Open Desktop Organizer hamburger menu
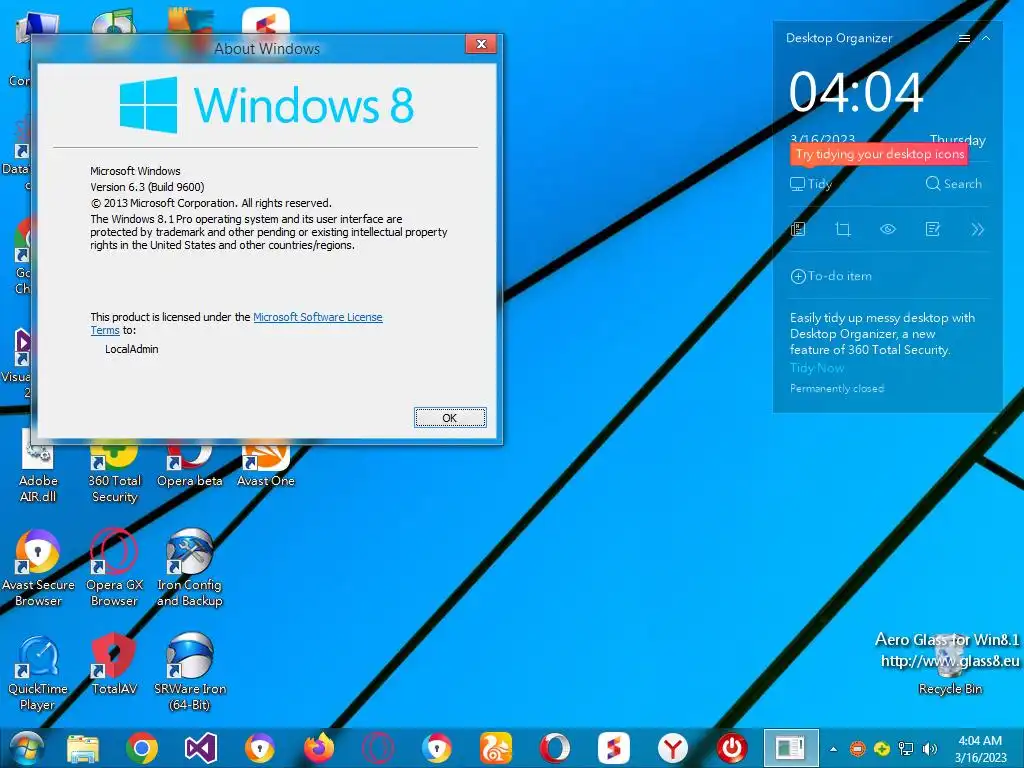This screenshot has height=768, width=1024. coord(964,39)
